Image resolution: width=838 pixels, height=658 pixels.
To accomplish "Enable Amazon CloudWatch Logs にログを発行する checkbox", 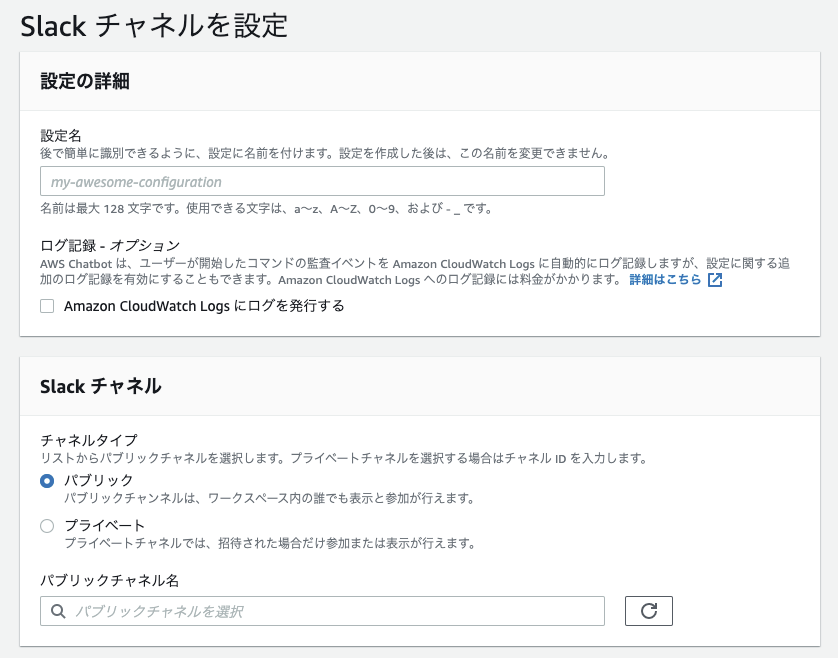I will coord(47,306).
